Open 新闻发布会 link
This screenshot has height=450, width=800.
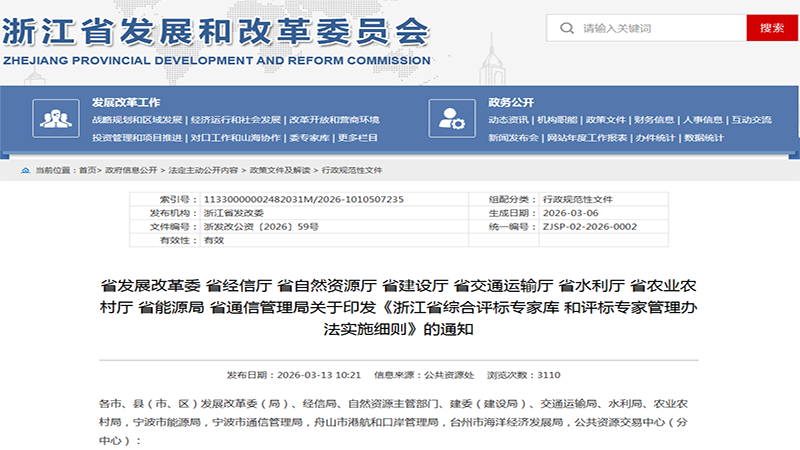point(513,138)
